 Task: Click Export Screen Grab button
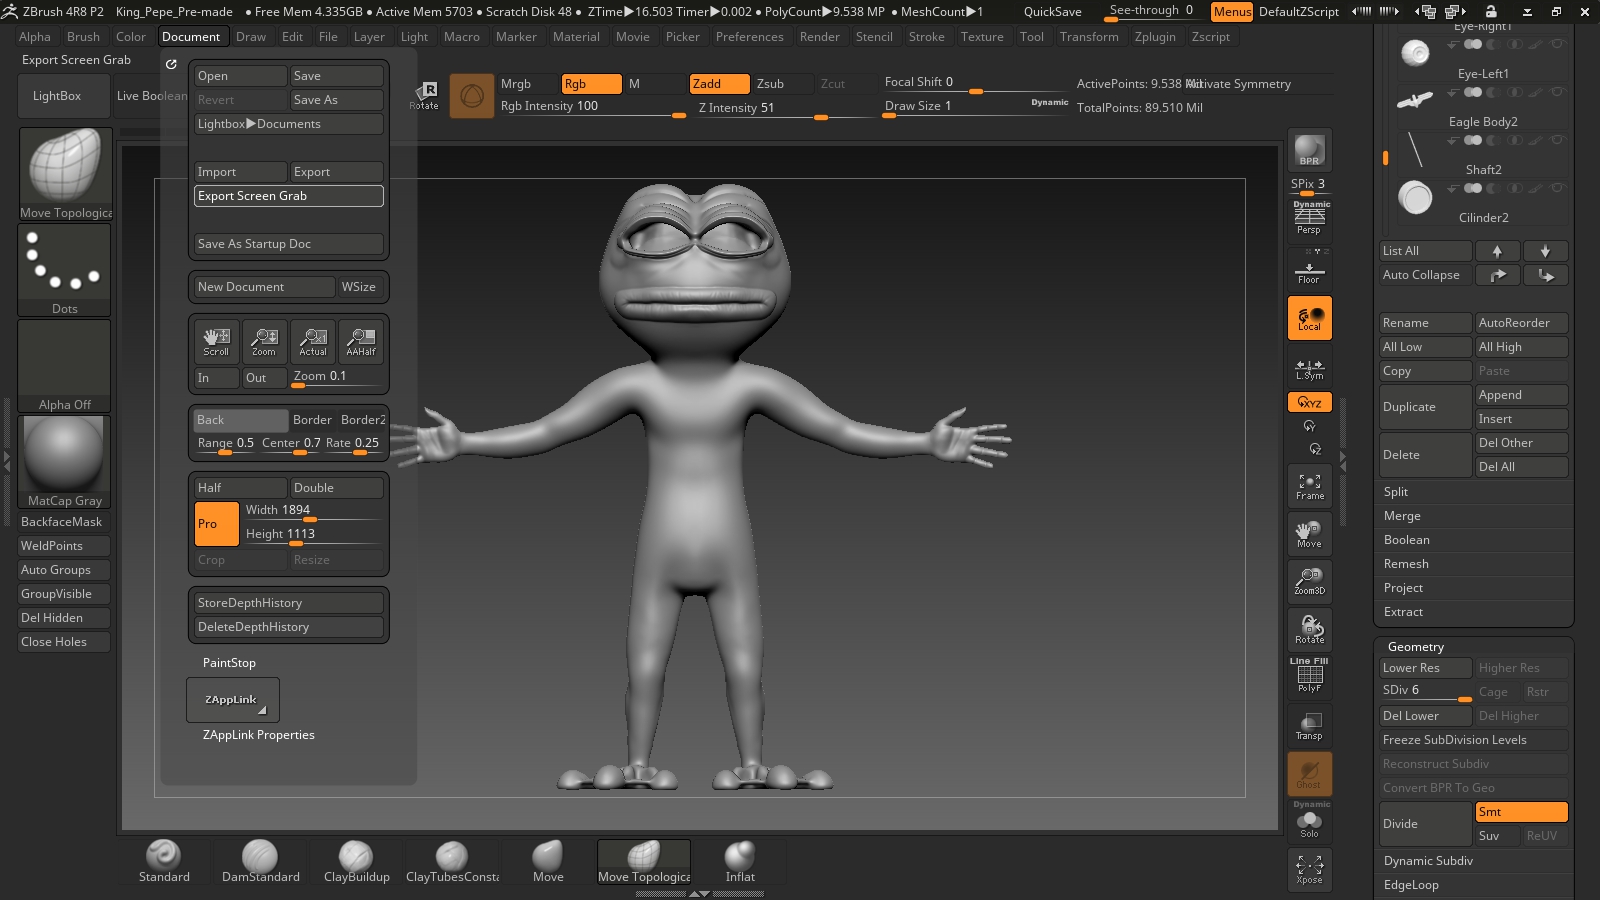[288, 196]
